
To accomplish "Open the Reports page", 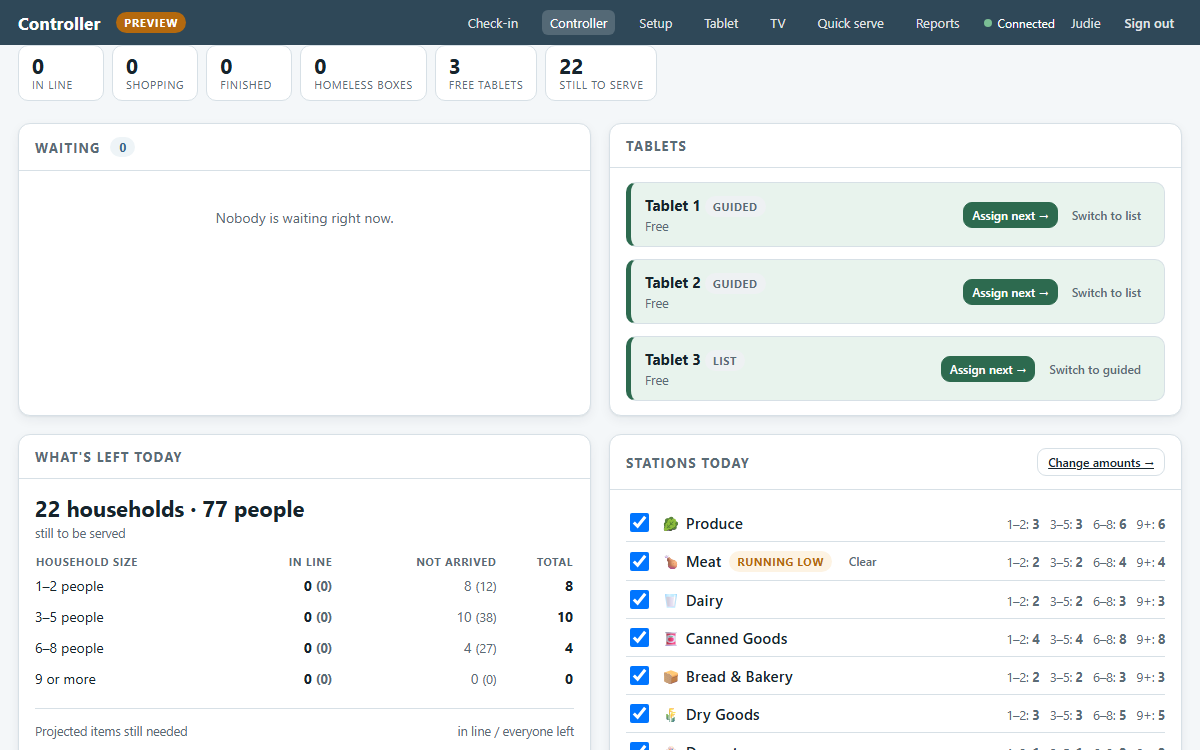I will click(937, 23).
